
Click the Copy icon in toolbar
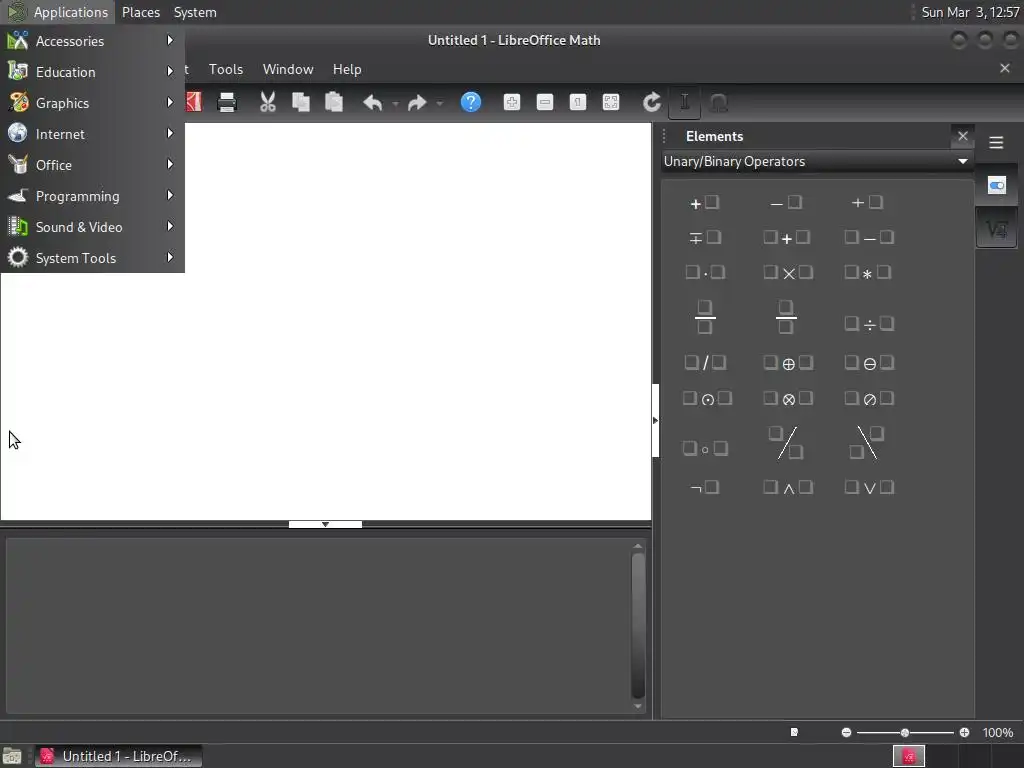click(300, 102)
